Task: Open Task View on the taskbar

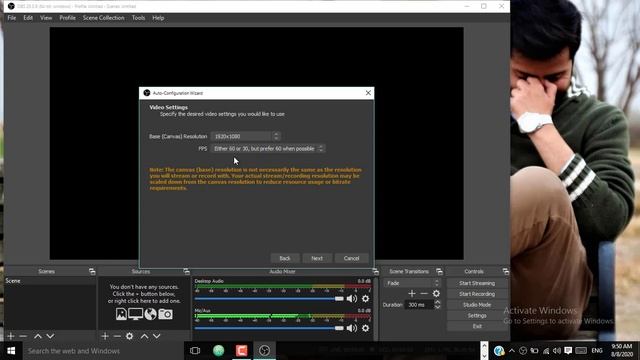Action: click(195, 351)
